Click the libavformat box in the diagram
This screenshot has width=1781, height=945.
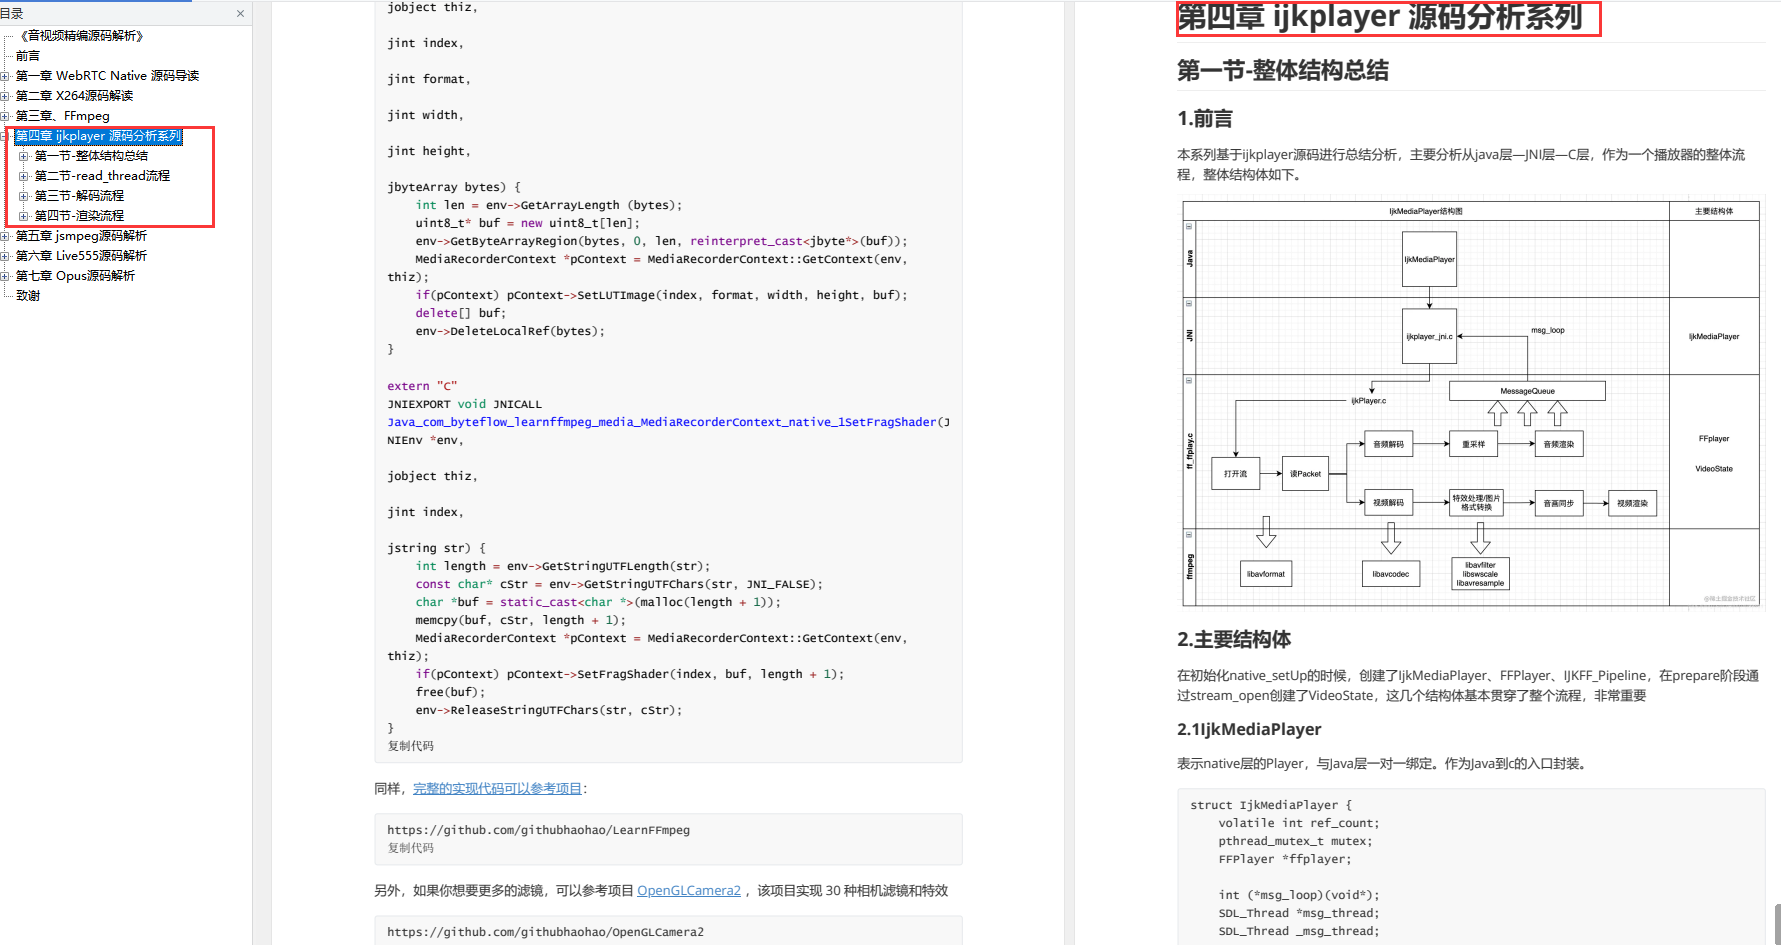point(1266,574)
